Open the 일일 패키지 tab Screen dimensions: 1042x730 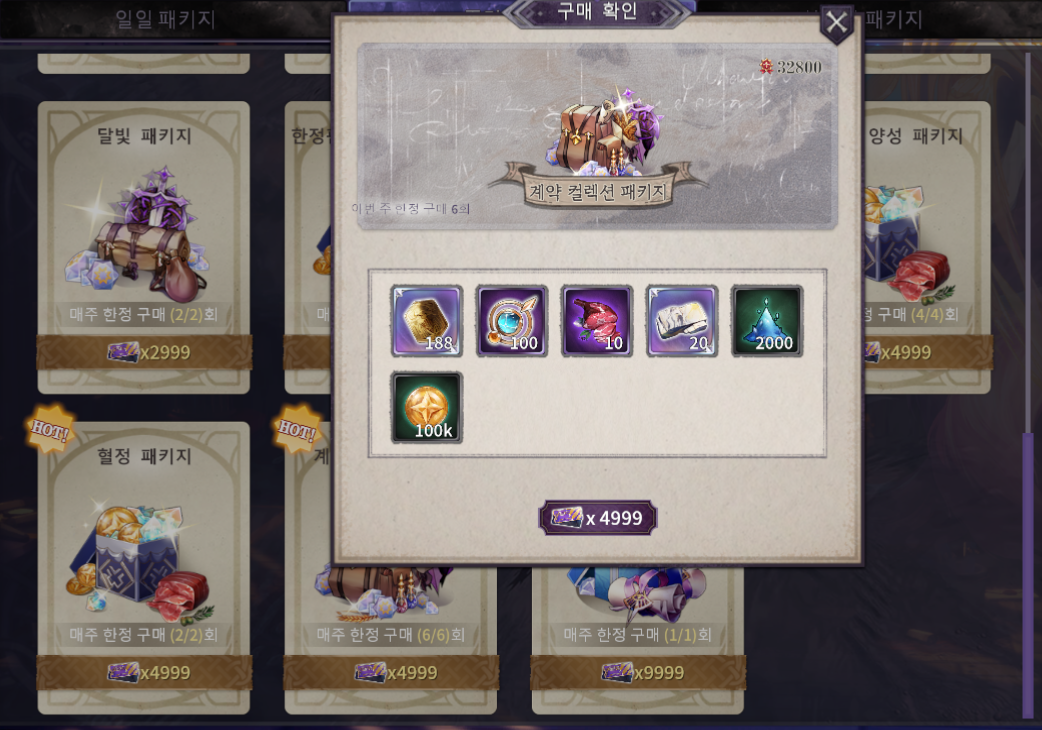click(x=165, y=19)
